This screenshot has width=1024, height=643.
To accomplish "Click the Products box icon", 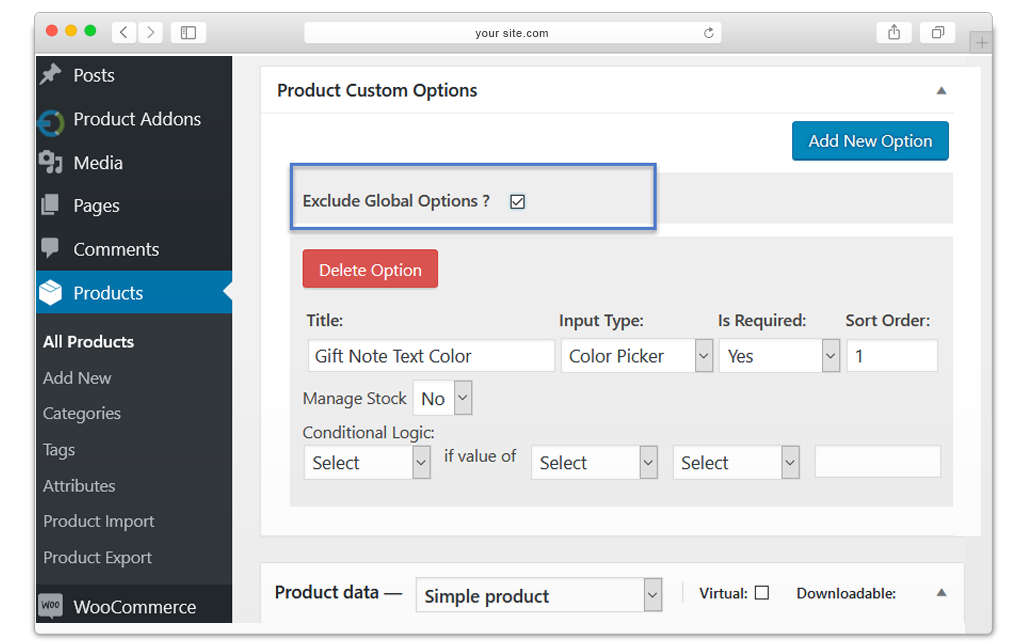I will (x=50, y=292).
